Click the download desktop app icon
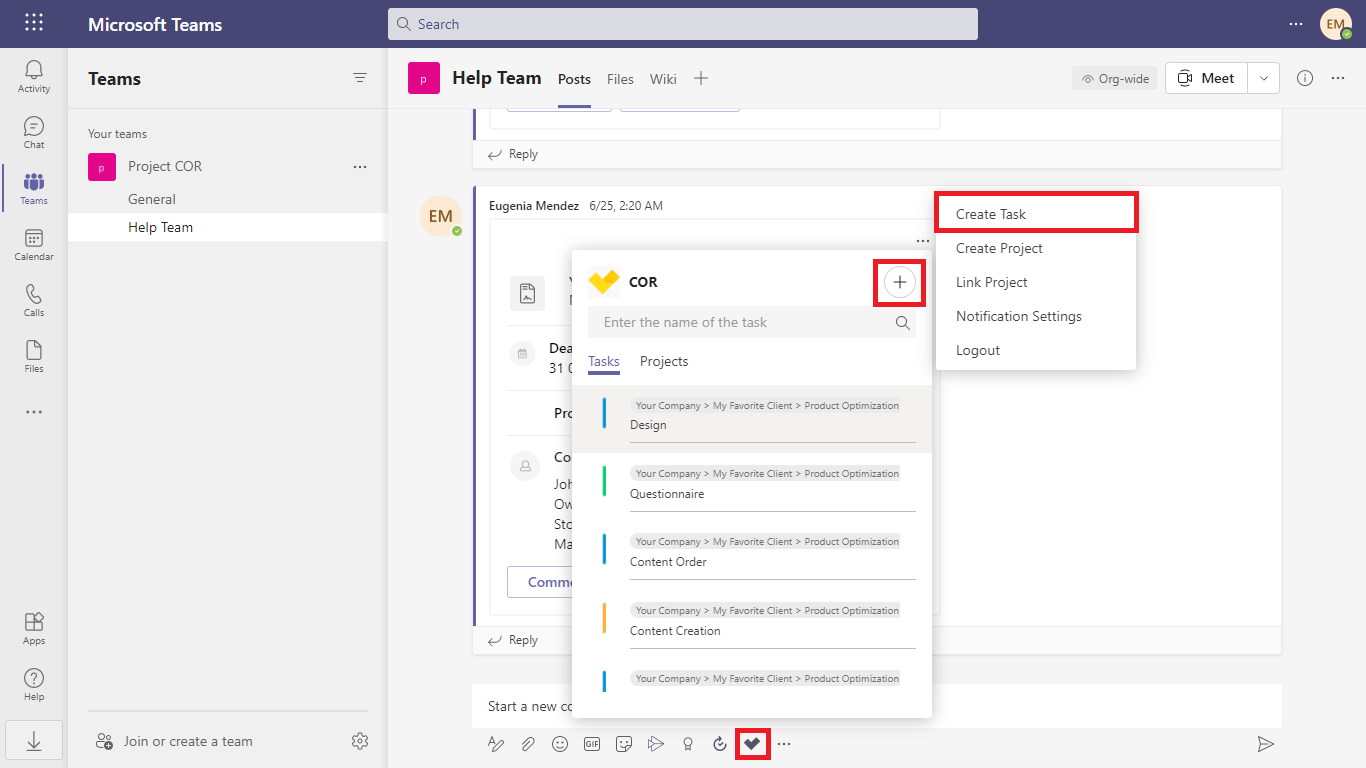 point(34,740)
